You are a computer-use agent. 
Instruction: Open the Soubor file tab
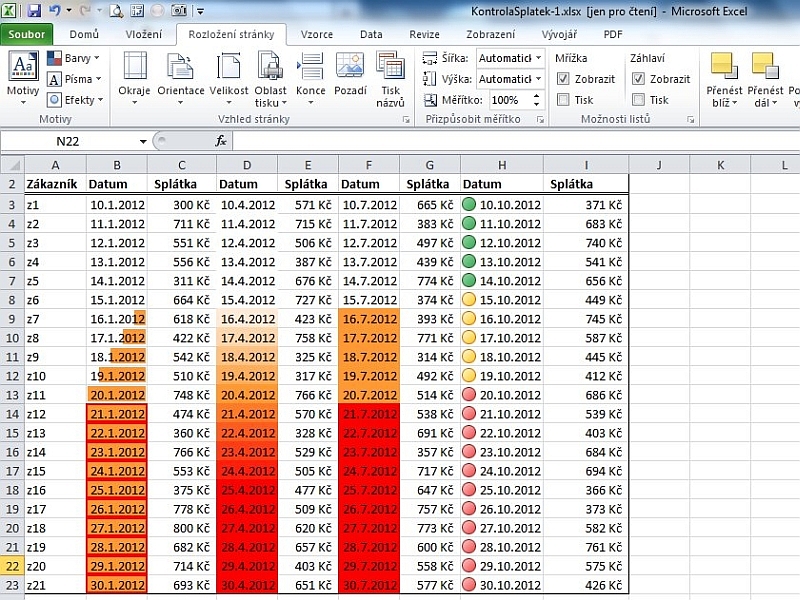(27, 34)
